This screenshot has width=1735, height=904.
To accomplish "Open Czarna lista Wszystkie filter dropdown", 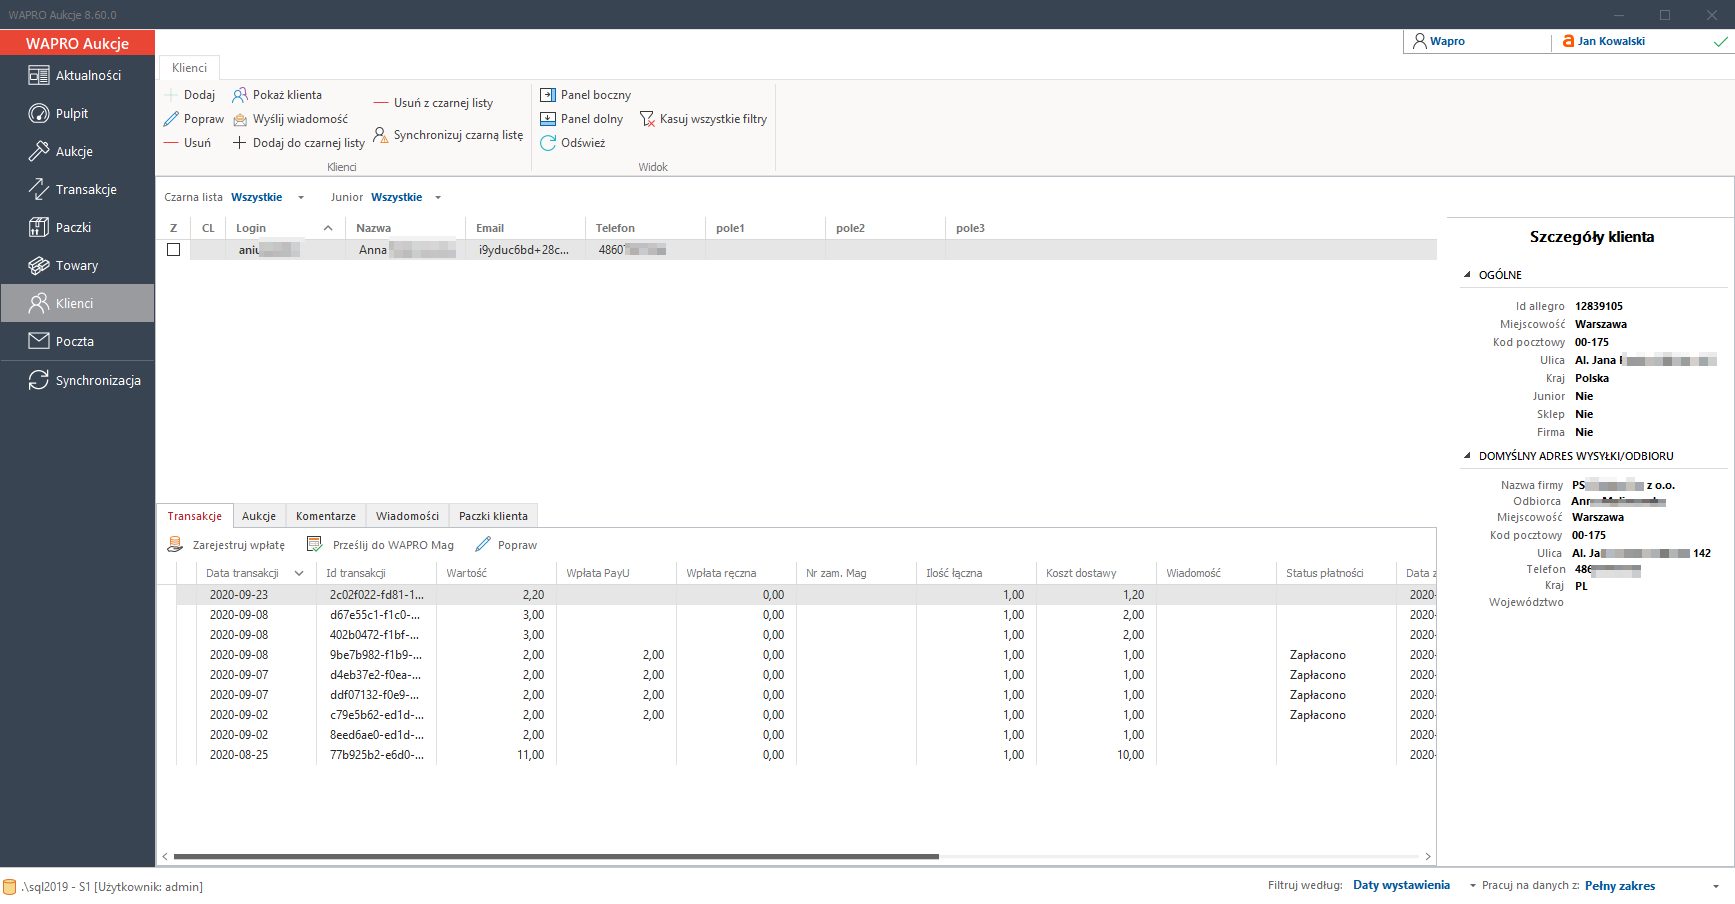I will 267,197.
